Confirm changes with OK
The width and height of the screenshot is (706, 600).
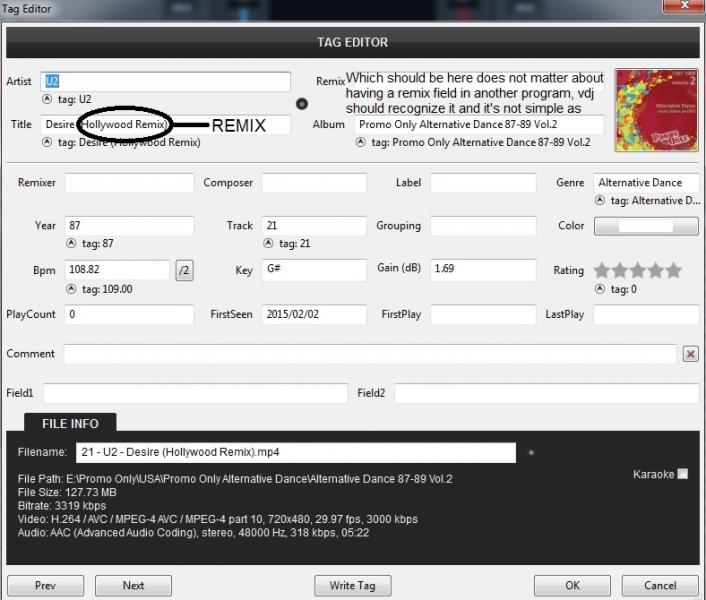point(572,586)
